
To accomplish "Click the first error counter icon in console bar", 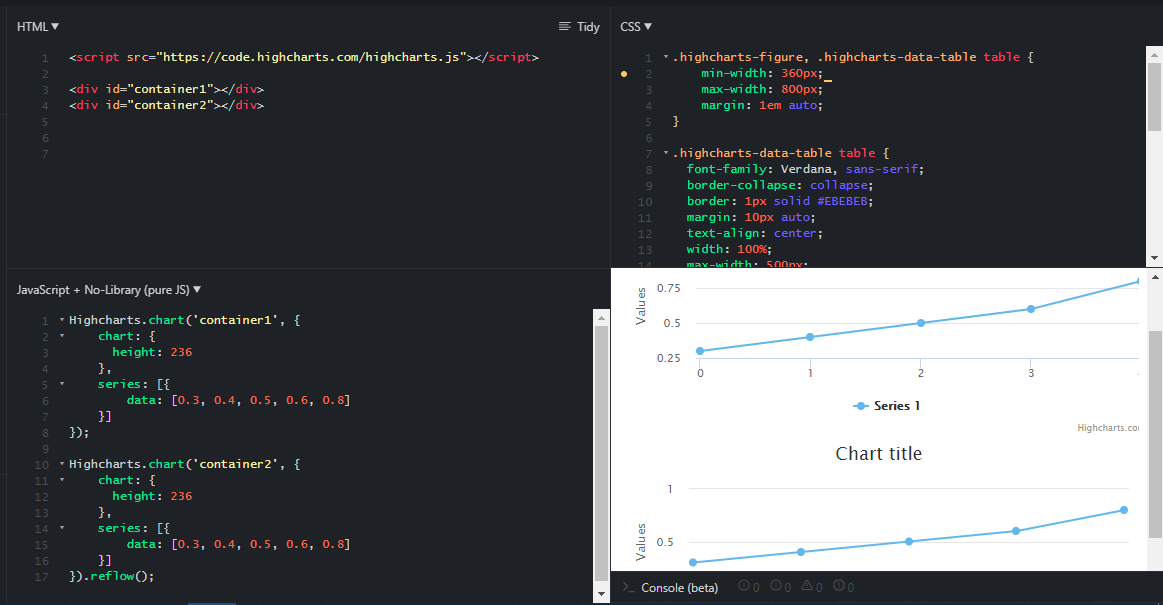I will click(745, 588).
